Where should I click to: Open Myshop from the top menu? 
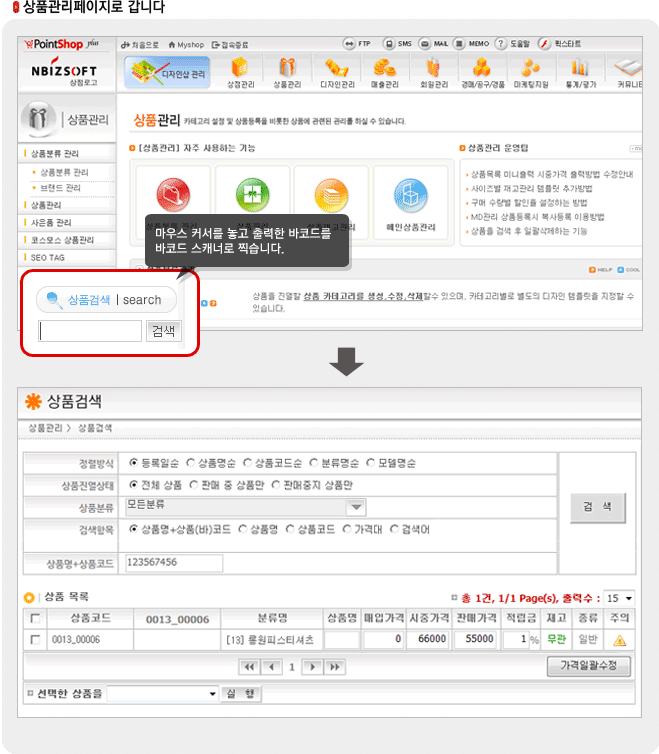[x=186, y=45]
